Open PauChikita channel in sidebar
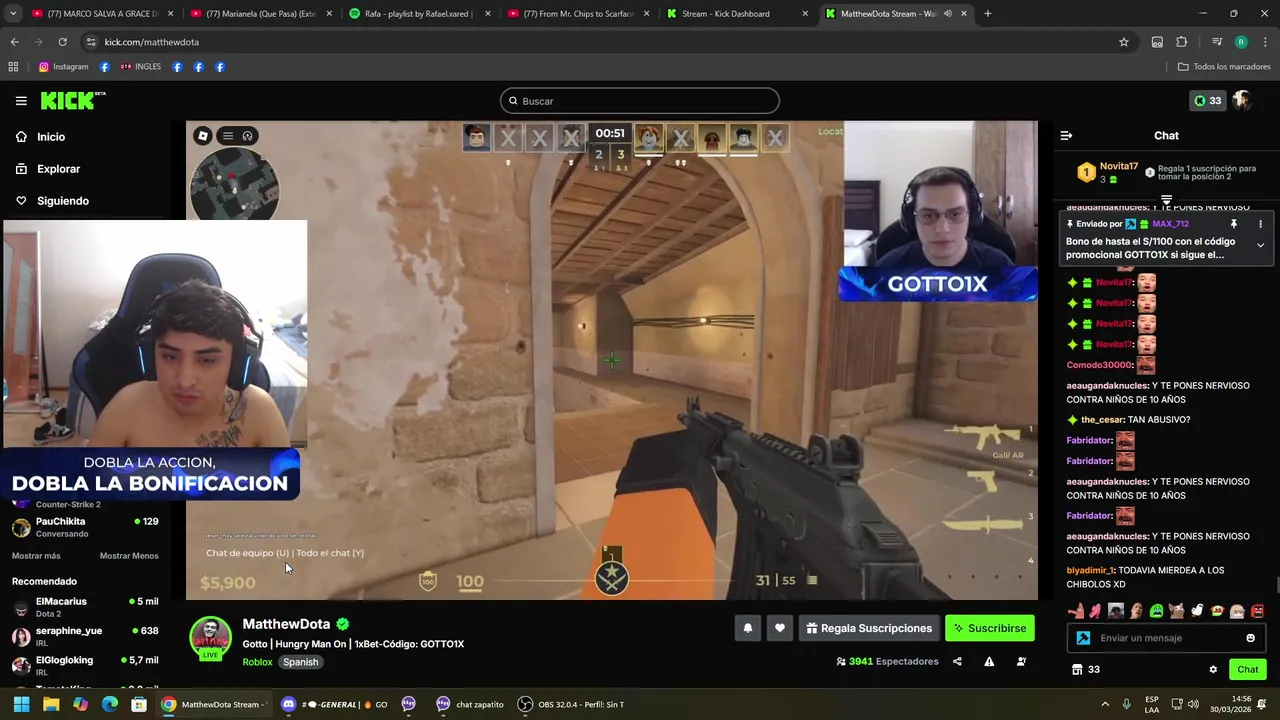Image resolution: width=1280 pixels, height=720 pixels. pos(85,527)
